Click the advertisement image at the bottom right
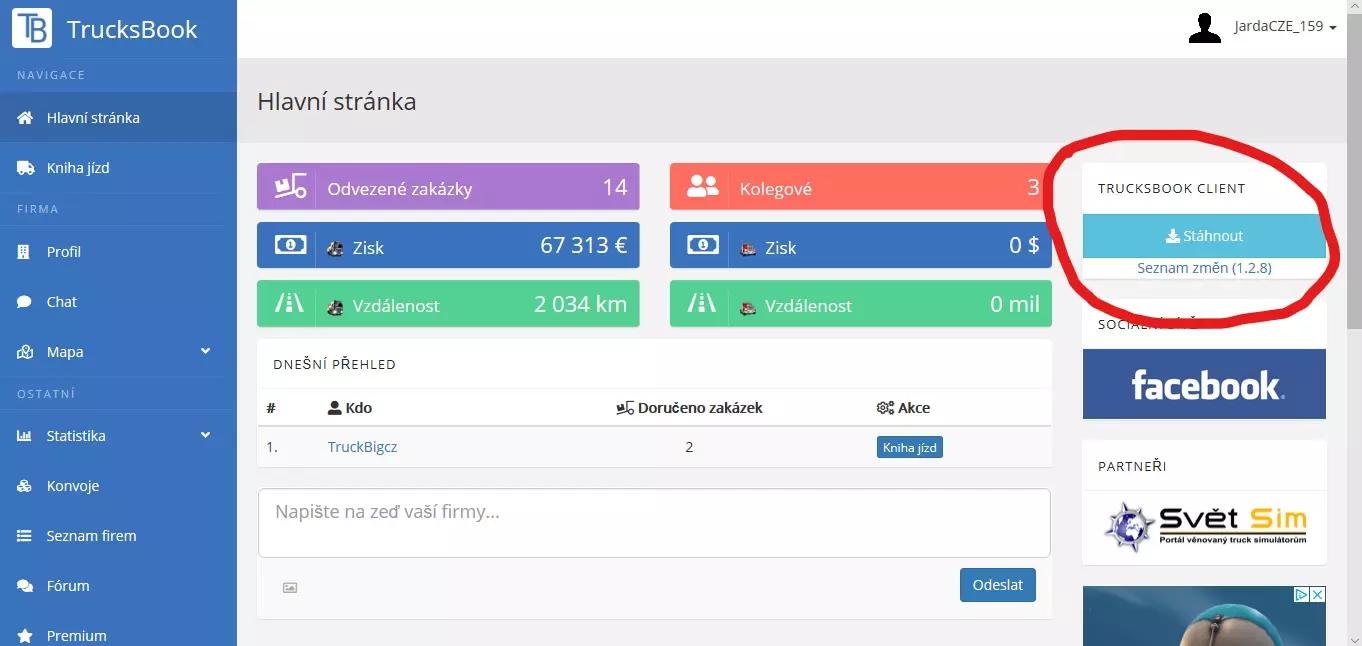This screenshot has width=1362, height=646. coord(1204,616)
